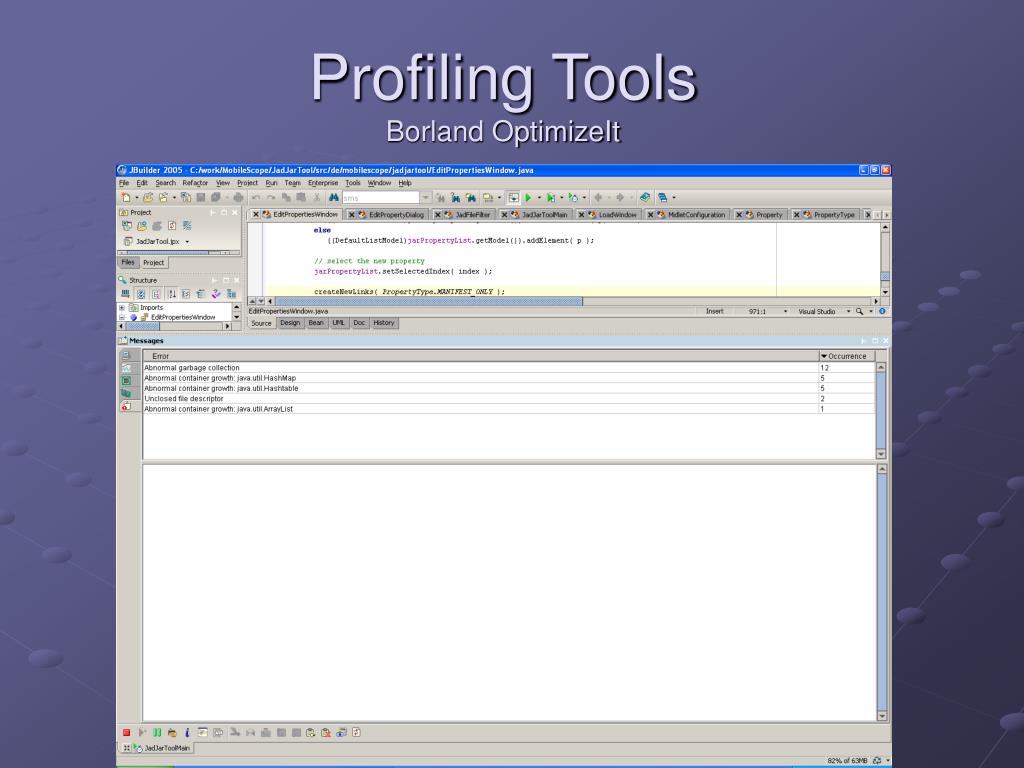The height and width of the screenshot is (768, 1024).
Task: Click the blue info icon in bottom toolbar
Action: [187, 733]
